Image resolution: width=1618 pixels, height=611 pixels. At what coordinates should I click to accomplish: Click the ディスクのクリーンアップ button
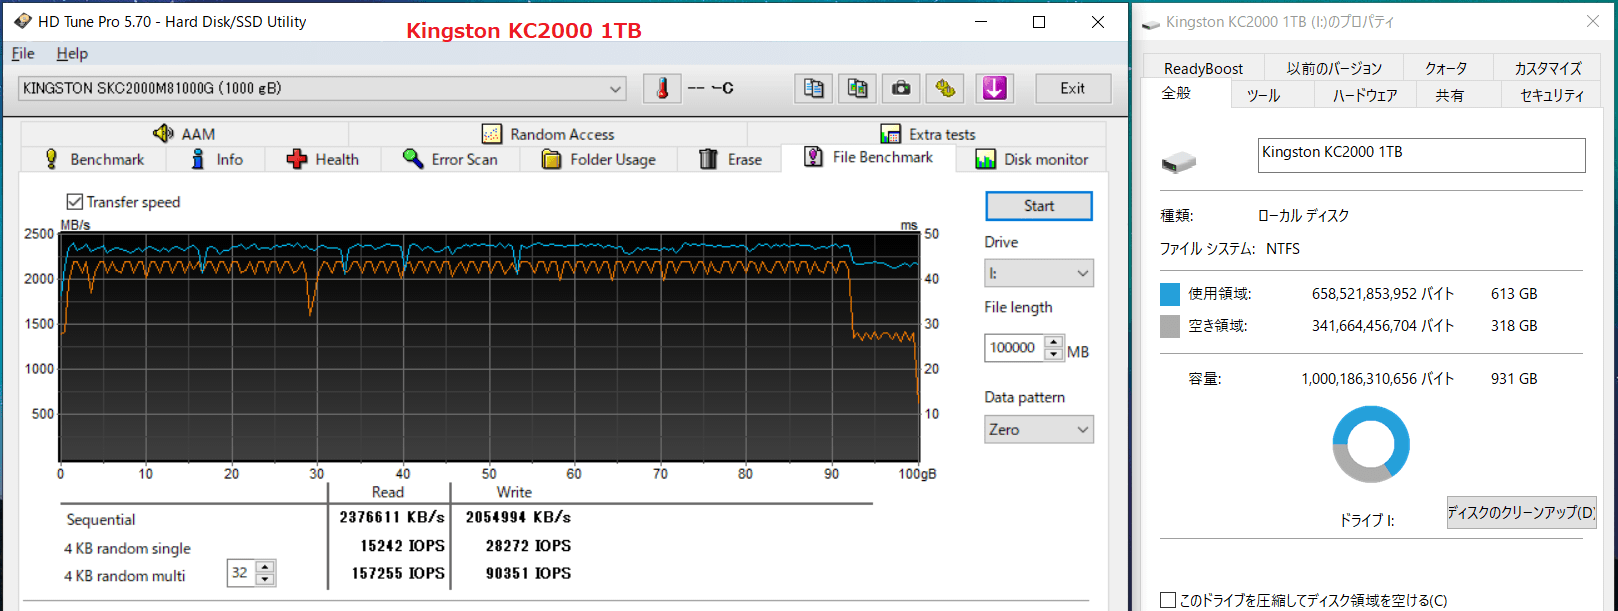pos(1521,512)
